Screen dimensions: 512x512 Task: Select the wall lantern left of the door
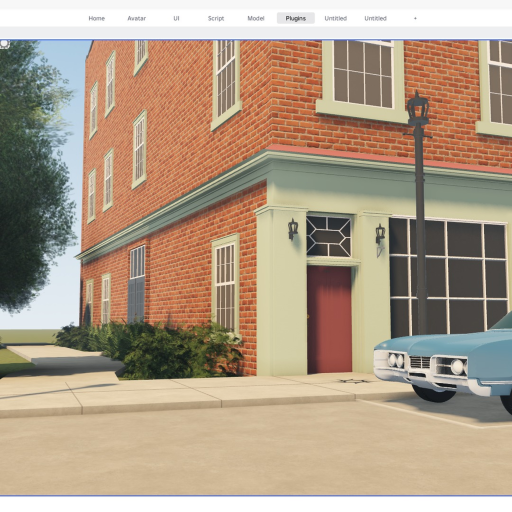click(x=293, y=229)
